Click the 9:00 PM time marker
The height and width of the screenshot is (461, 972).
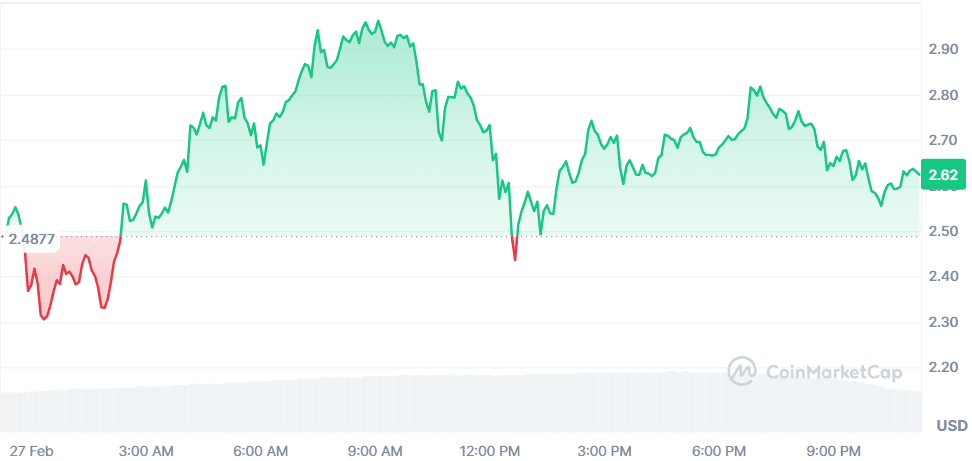[x=834, y=449]
